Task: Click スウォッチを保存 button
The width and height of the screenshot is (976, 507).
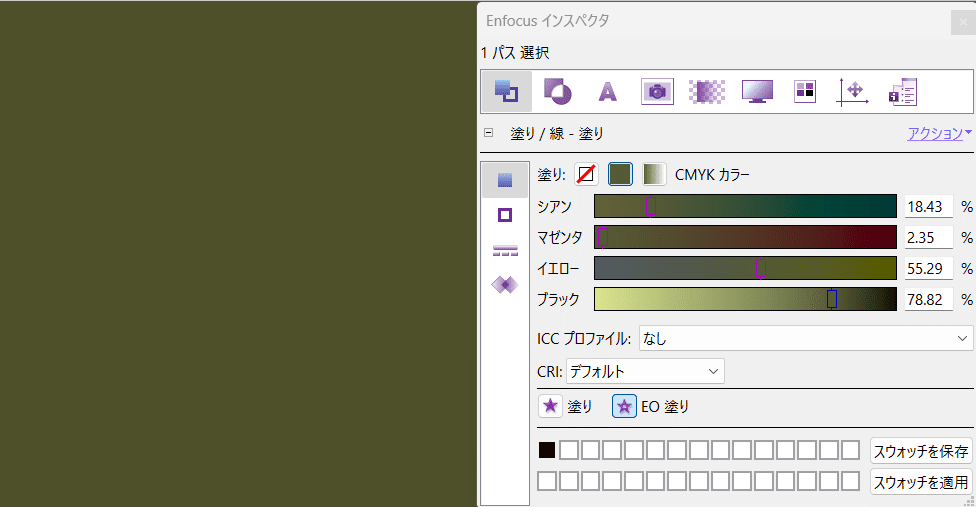Action: (x=921, y=451)
